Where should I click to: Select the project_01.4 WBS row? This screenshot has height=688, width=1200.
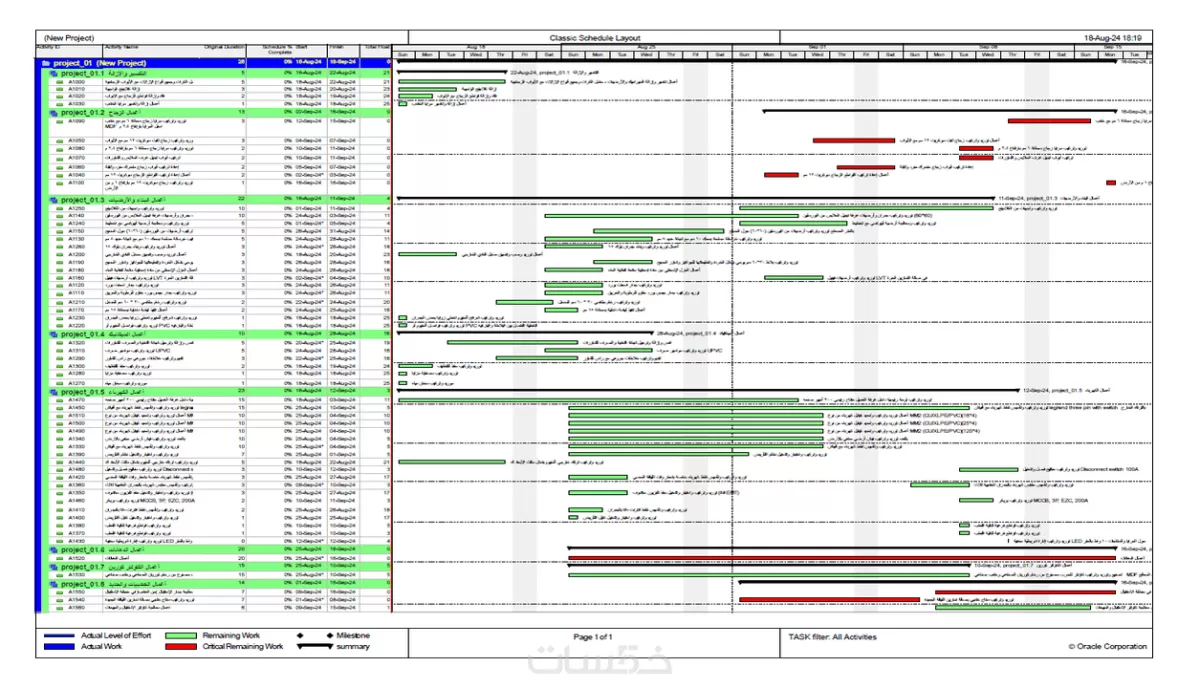[219, 334]
